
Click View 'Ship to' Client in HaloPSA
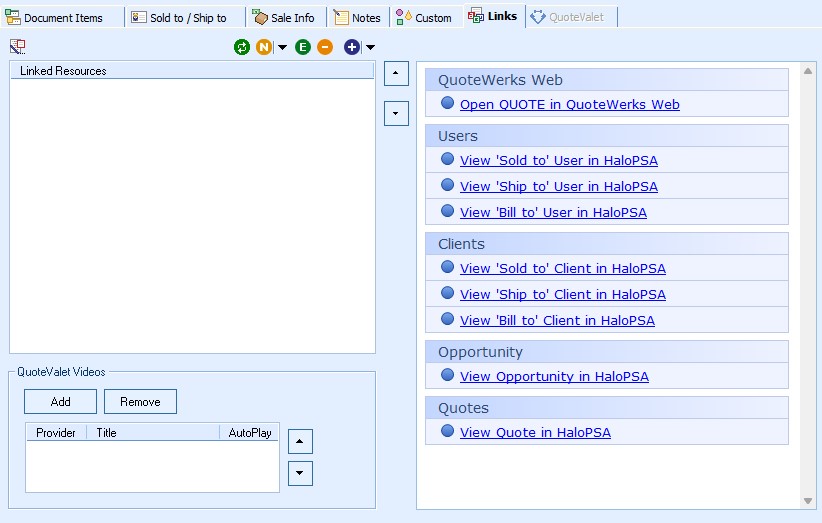[x=563, y=295]
